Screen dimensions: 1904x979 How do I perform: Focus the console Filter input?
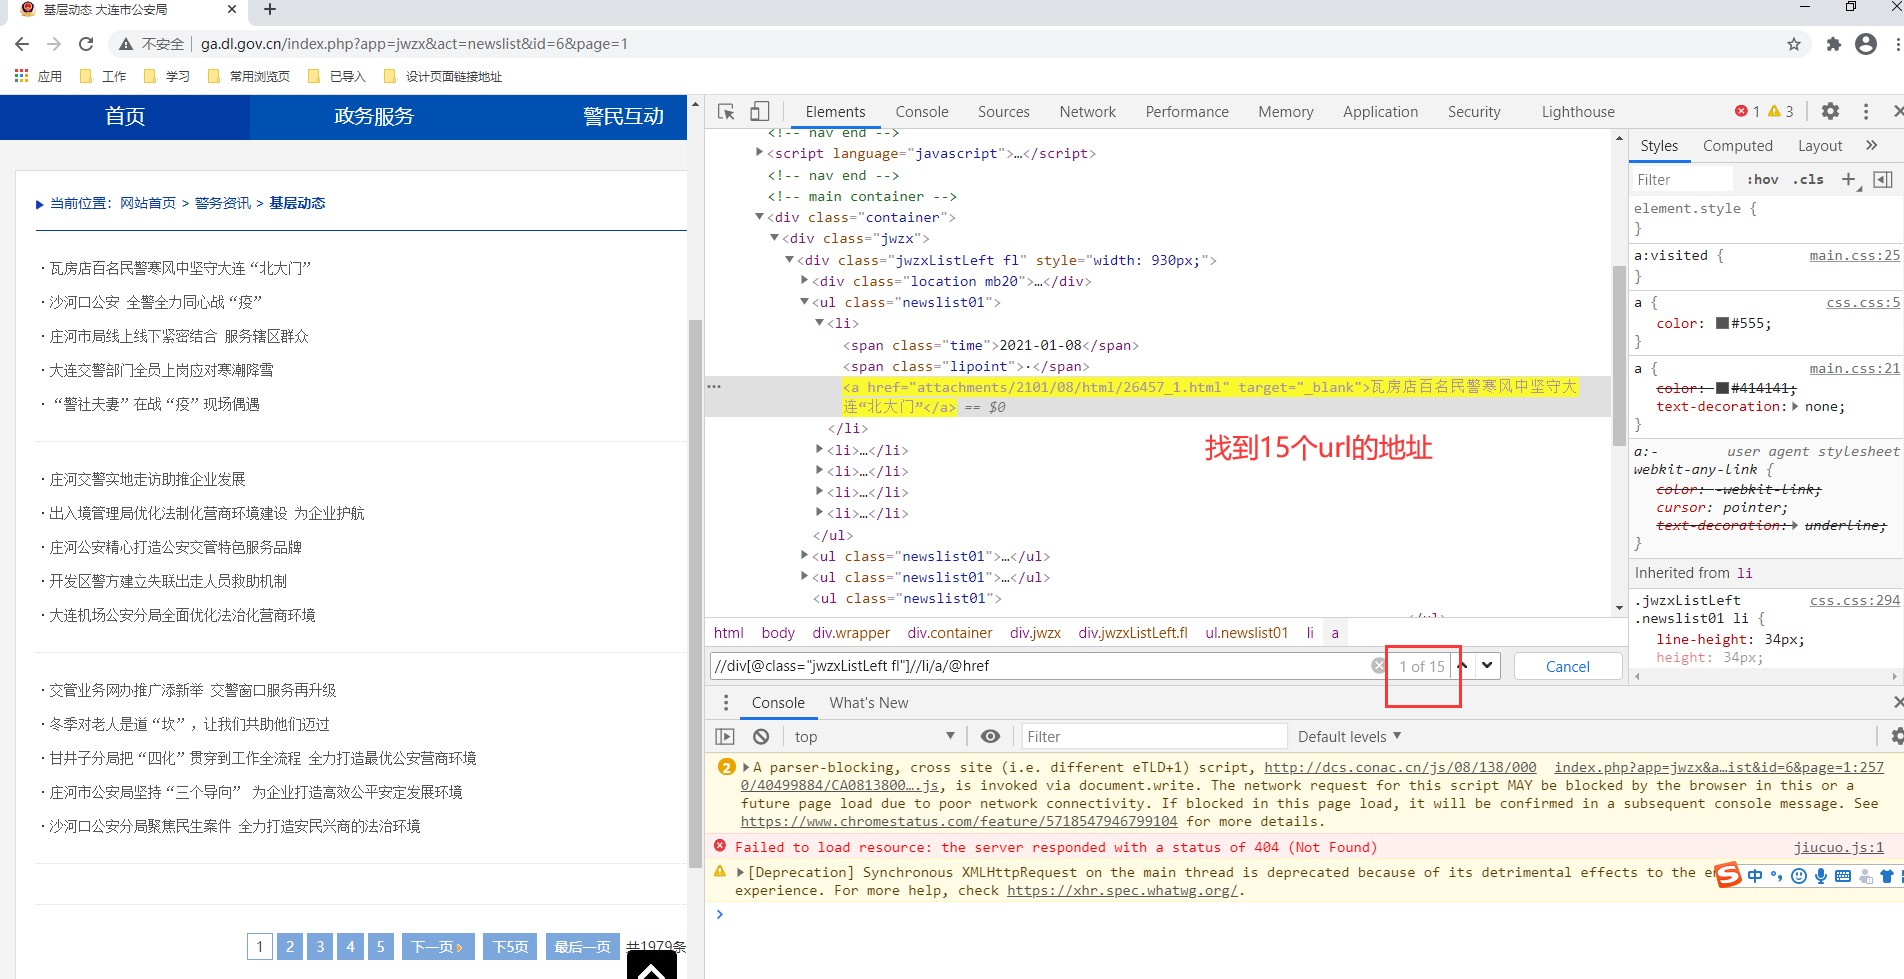1154,737
